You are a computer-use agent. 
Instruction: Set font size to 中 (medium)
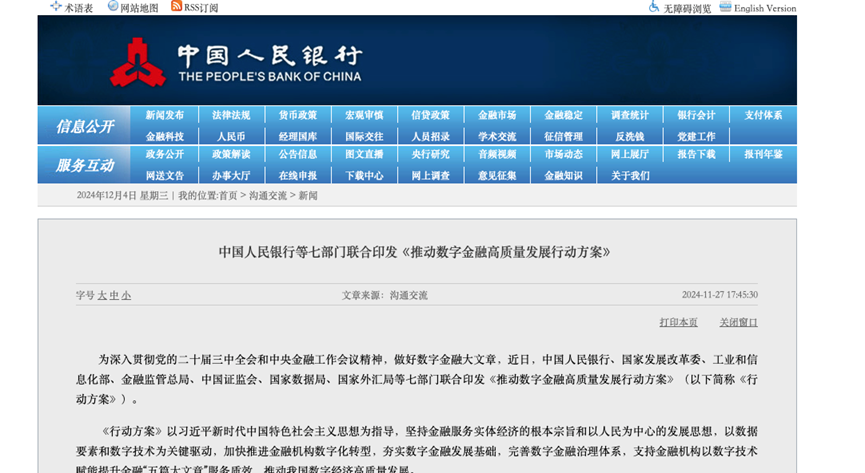[114, 295]
